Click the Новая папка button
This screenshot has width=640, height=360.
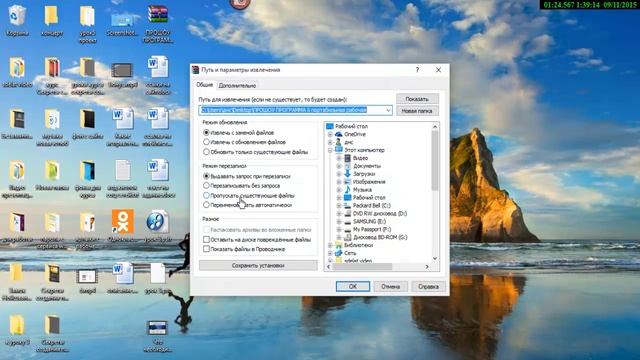tap(417, 111)
